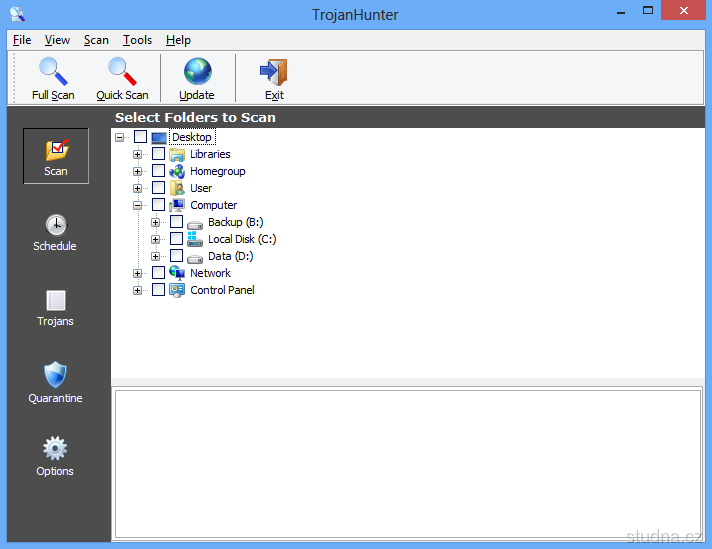Open Options via the gear icon
The width and height of the screenshot is (712, 549).
pos(55,457)
